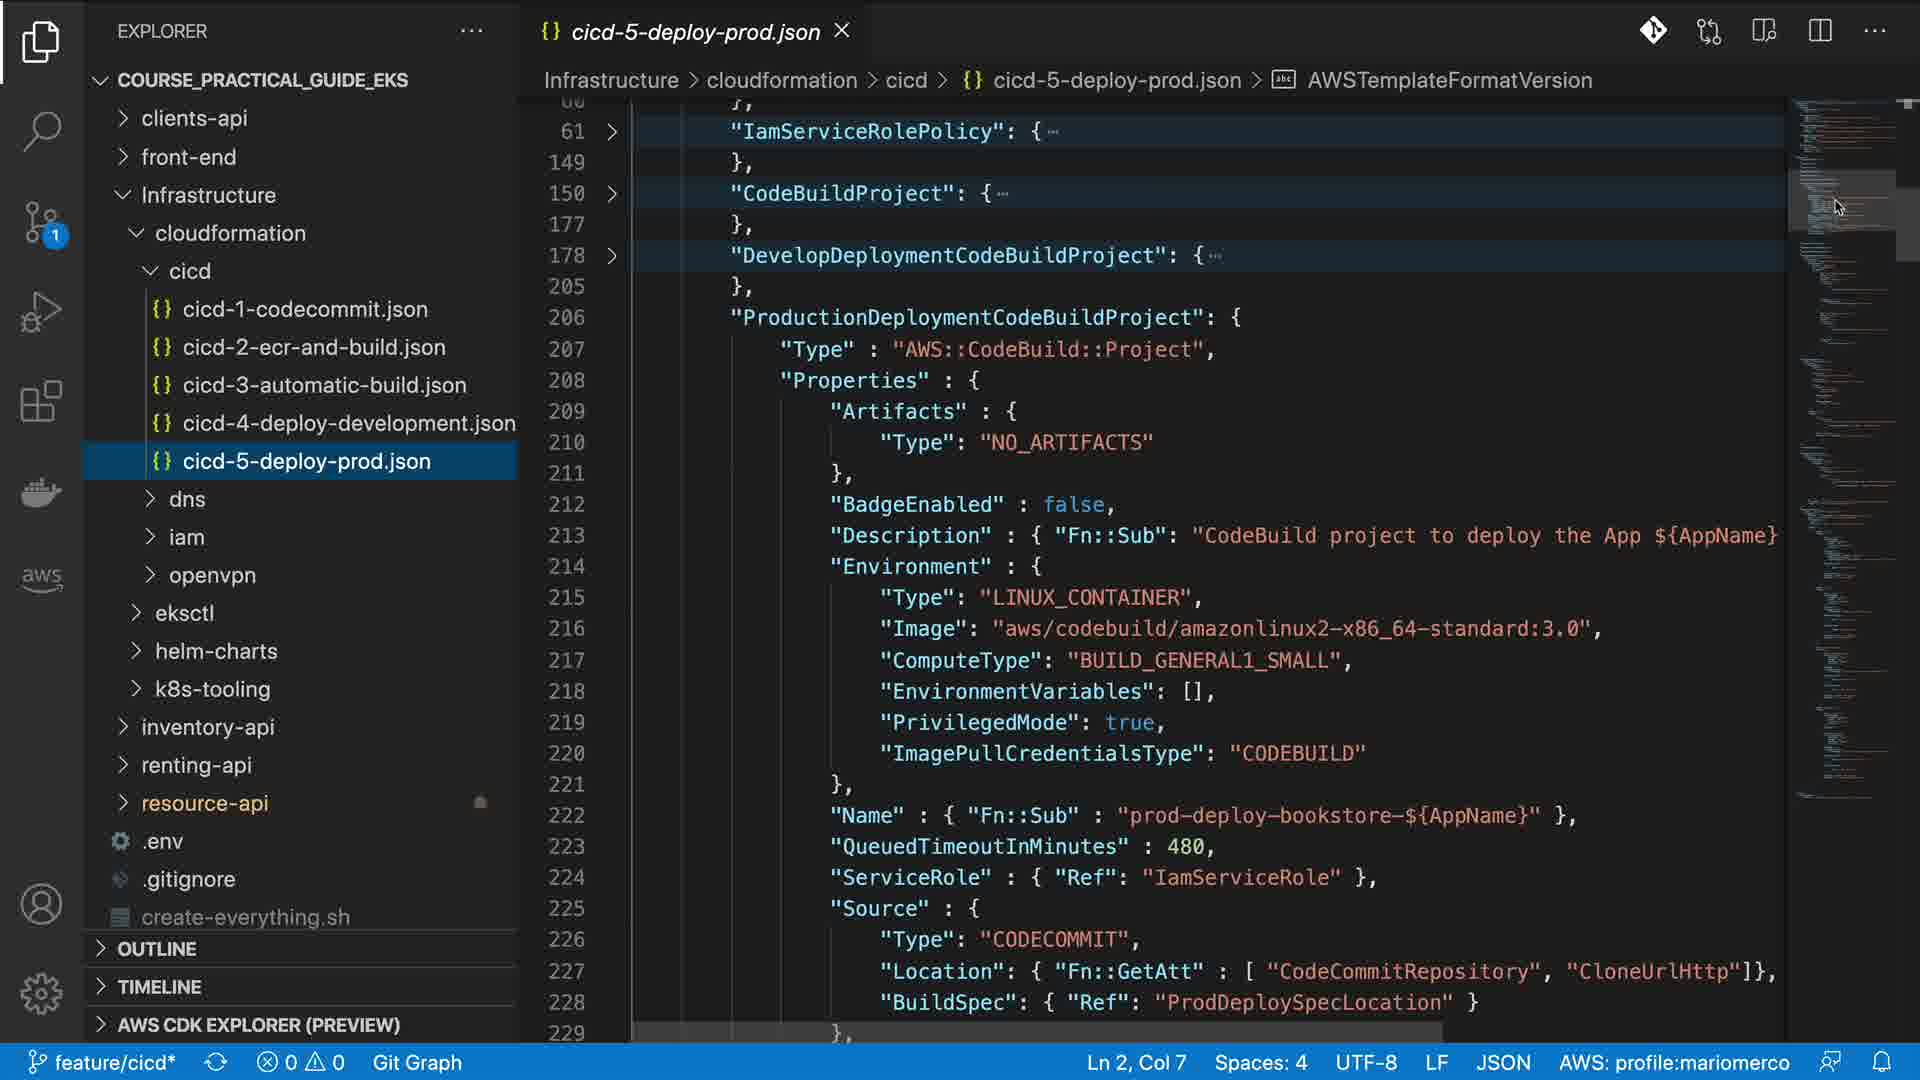Open Run and Debug view

coord(41,312)
